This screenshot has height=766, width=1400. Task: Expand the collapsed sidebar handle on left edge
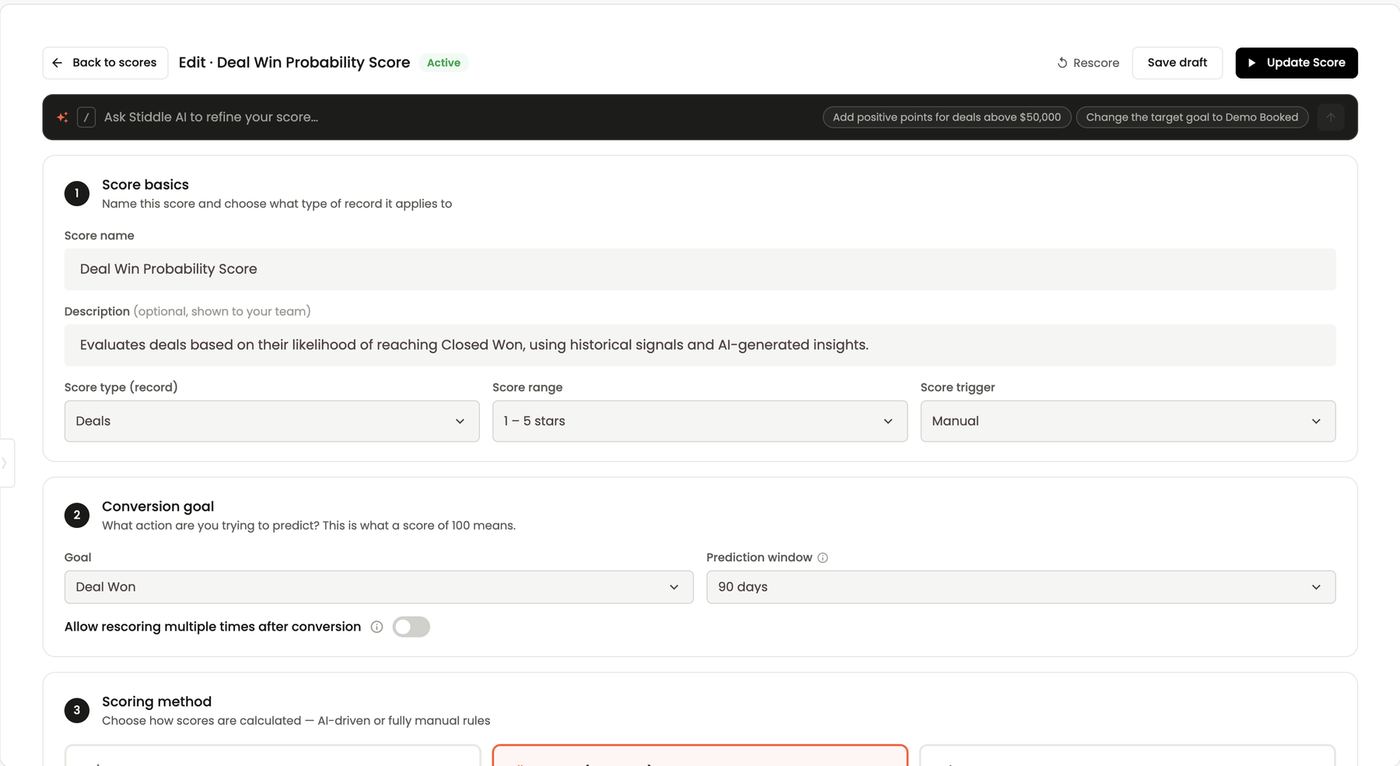tap(6, 463)
